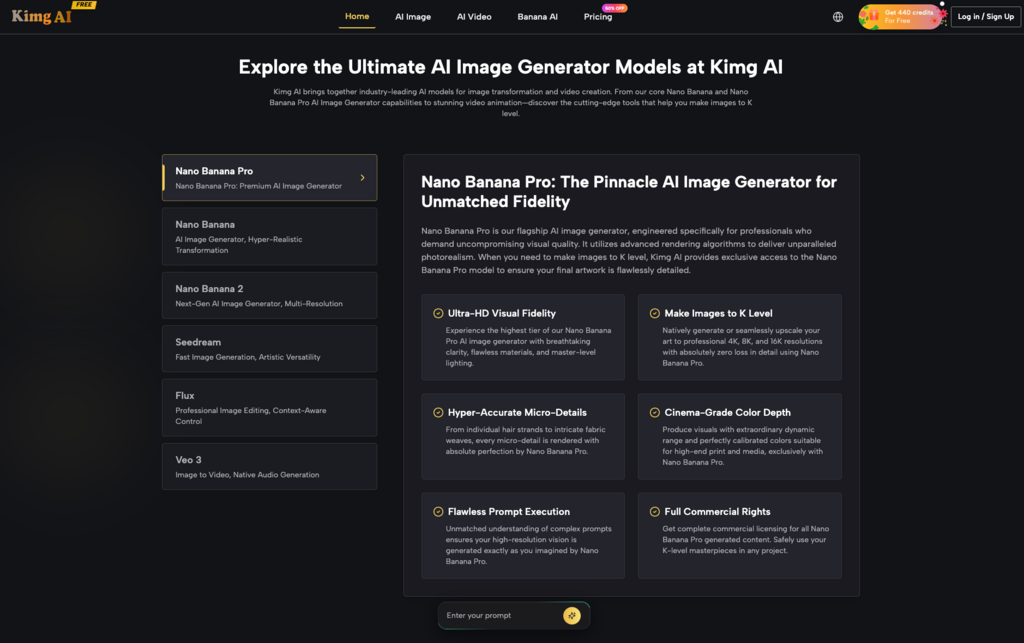
Task: Click the Ultra-HD Visual Fidelity check icon
Action: click(438, 313)
